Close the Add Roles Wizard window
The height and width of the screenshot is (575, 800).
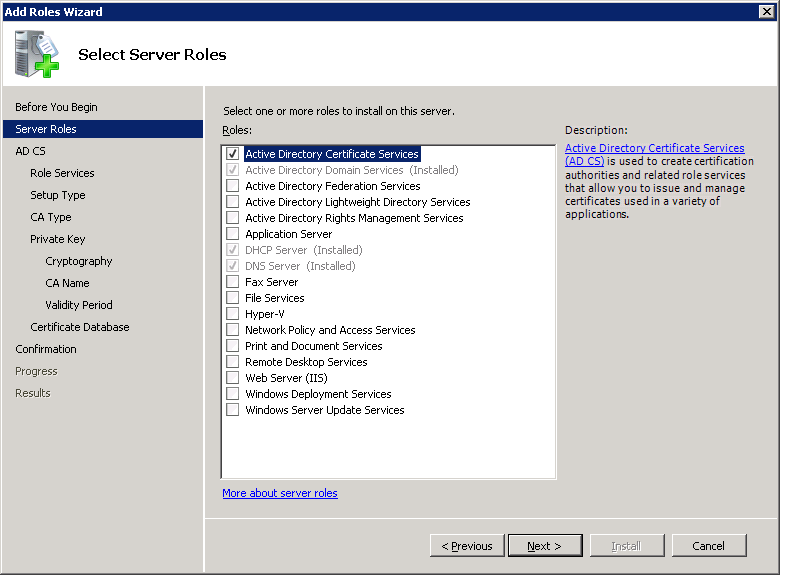pyautogui.click(x=766, y=11)
